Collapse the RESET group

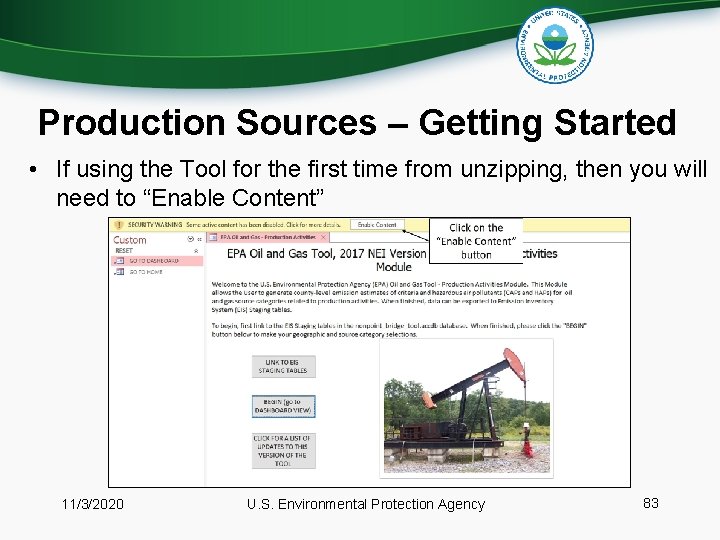[x=196, y=251]
